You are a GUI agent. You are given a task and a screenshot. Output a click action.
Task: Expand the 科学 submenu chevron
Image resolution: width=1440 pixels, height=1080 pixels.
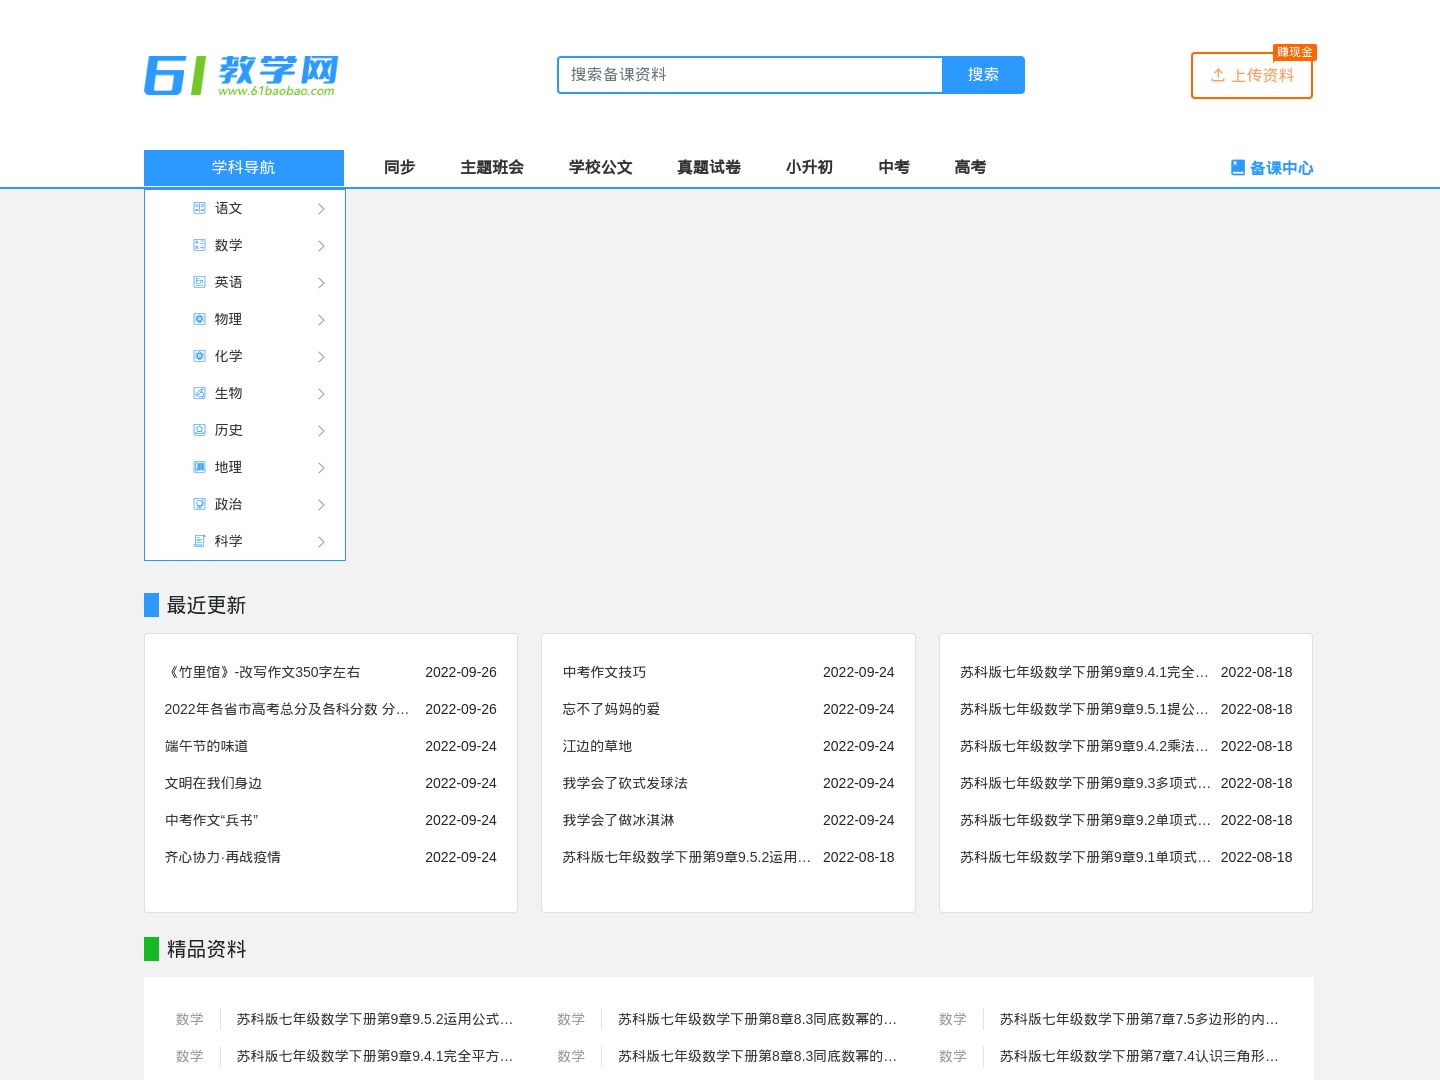pyautogui.click(x=321, y=542)
